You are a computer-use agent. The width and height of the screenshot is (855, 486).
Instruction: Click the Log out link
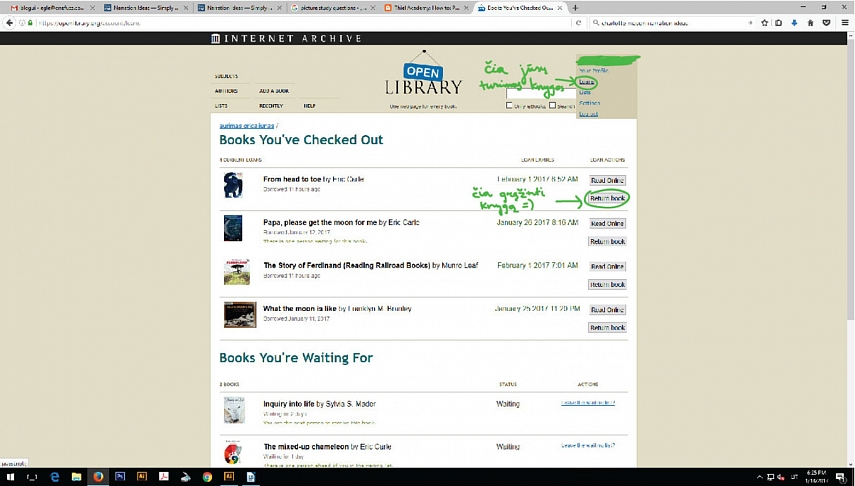(x=588, y=114)
